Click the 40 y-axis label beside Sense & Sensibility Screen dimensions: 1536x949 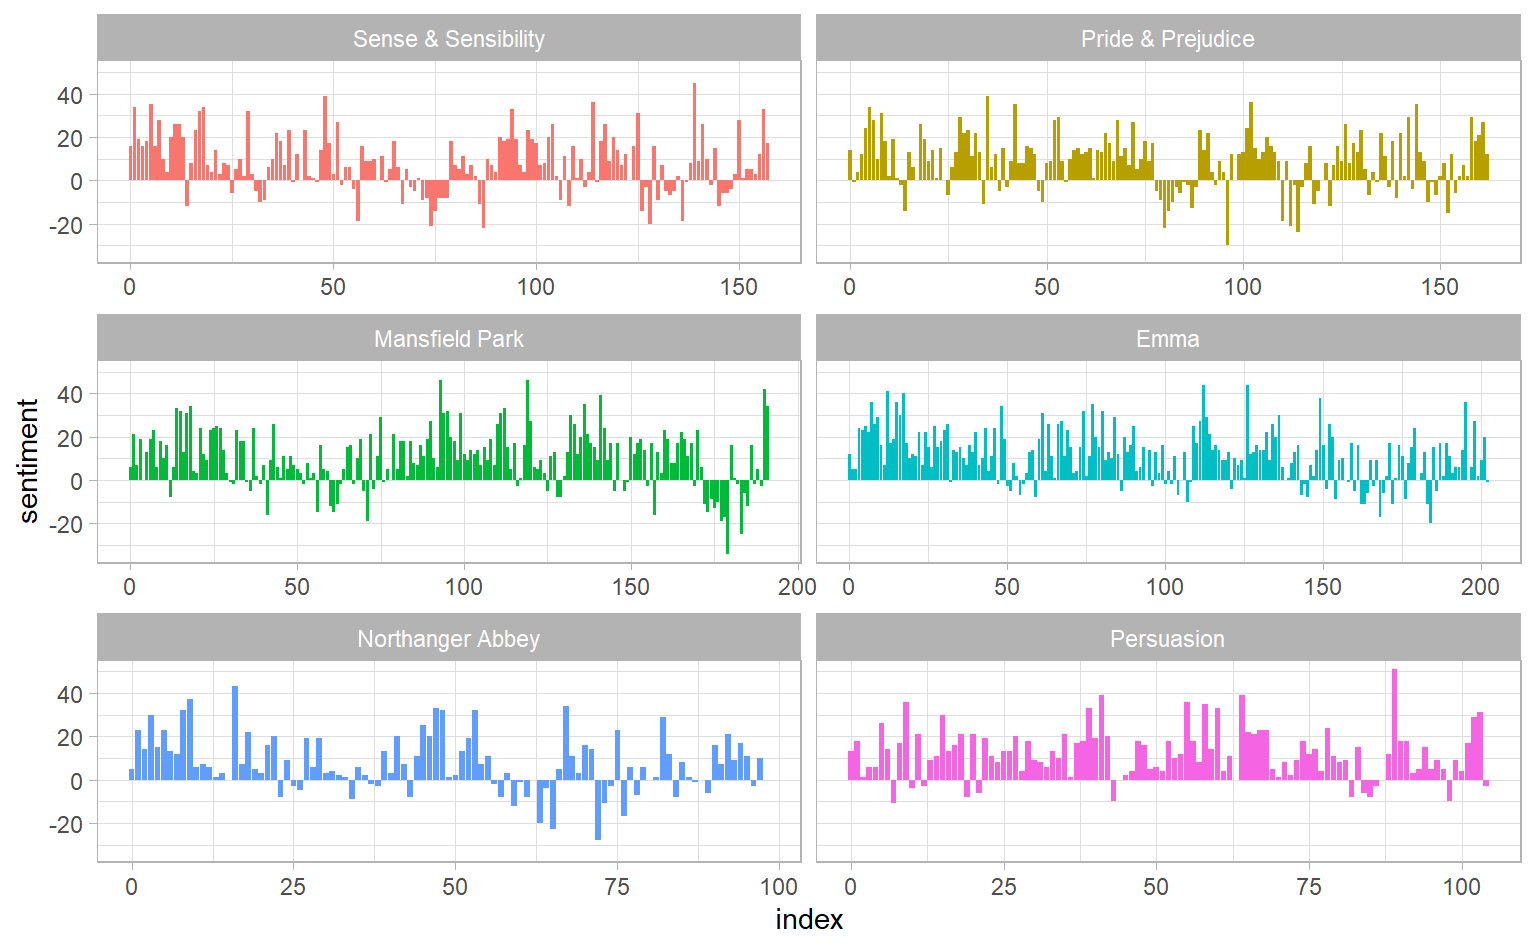point(70,96)
